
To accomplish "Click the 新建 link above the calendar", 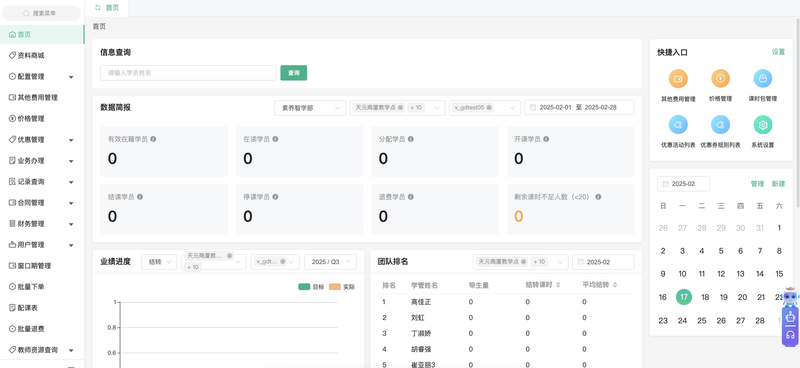I will pyautogui.click(x=778, y=184).
